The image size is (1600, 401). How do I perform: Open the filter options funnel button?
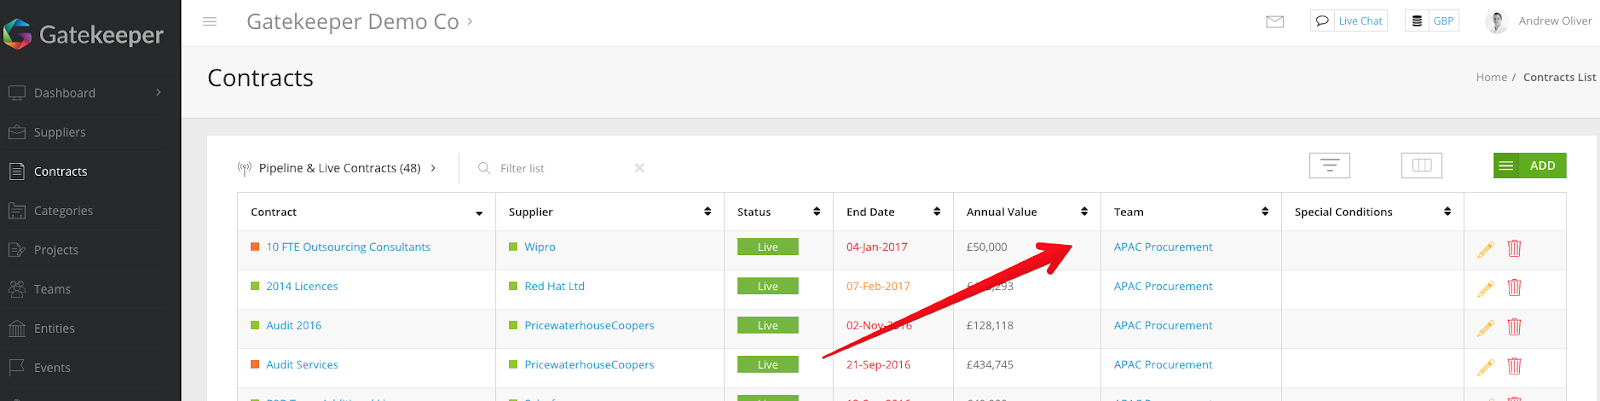[x=1330, y=165]
